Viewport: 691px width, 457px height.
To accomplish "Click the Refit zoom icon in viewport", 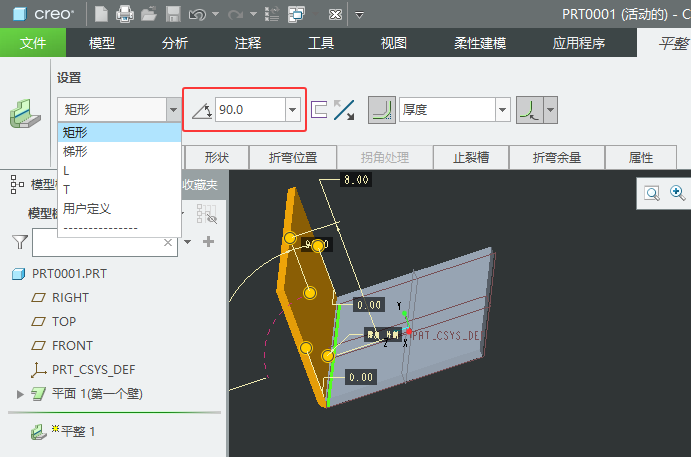I will pos(652,193).
